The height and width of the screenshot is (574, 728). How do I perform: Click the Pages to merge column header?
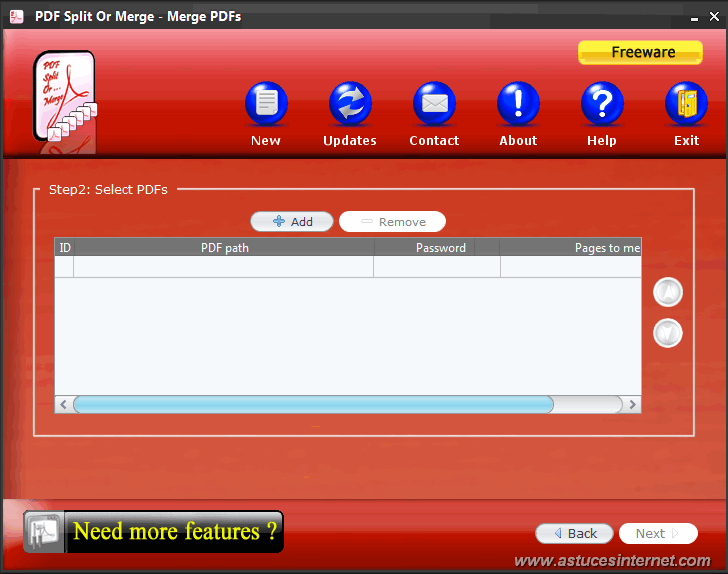coord(571,248)
